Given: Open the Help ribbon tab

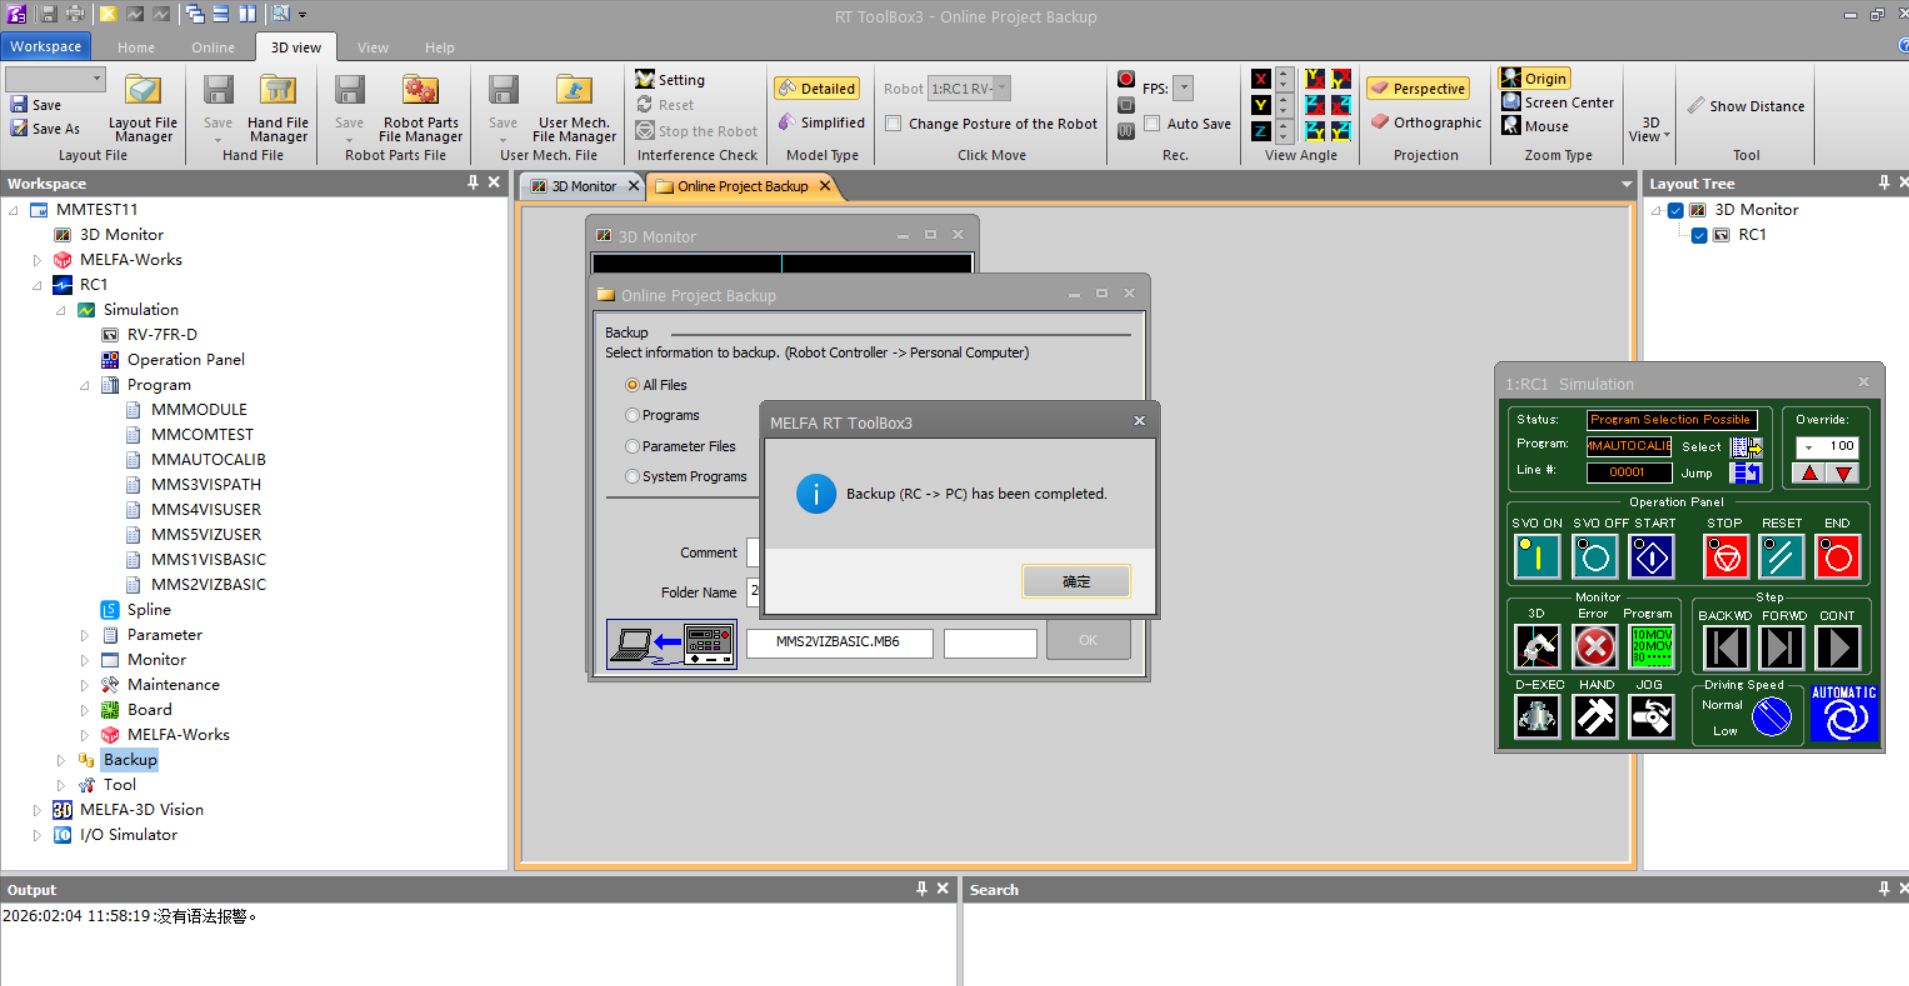Looking at the screenshot, I should click(x=439, y=47).
